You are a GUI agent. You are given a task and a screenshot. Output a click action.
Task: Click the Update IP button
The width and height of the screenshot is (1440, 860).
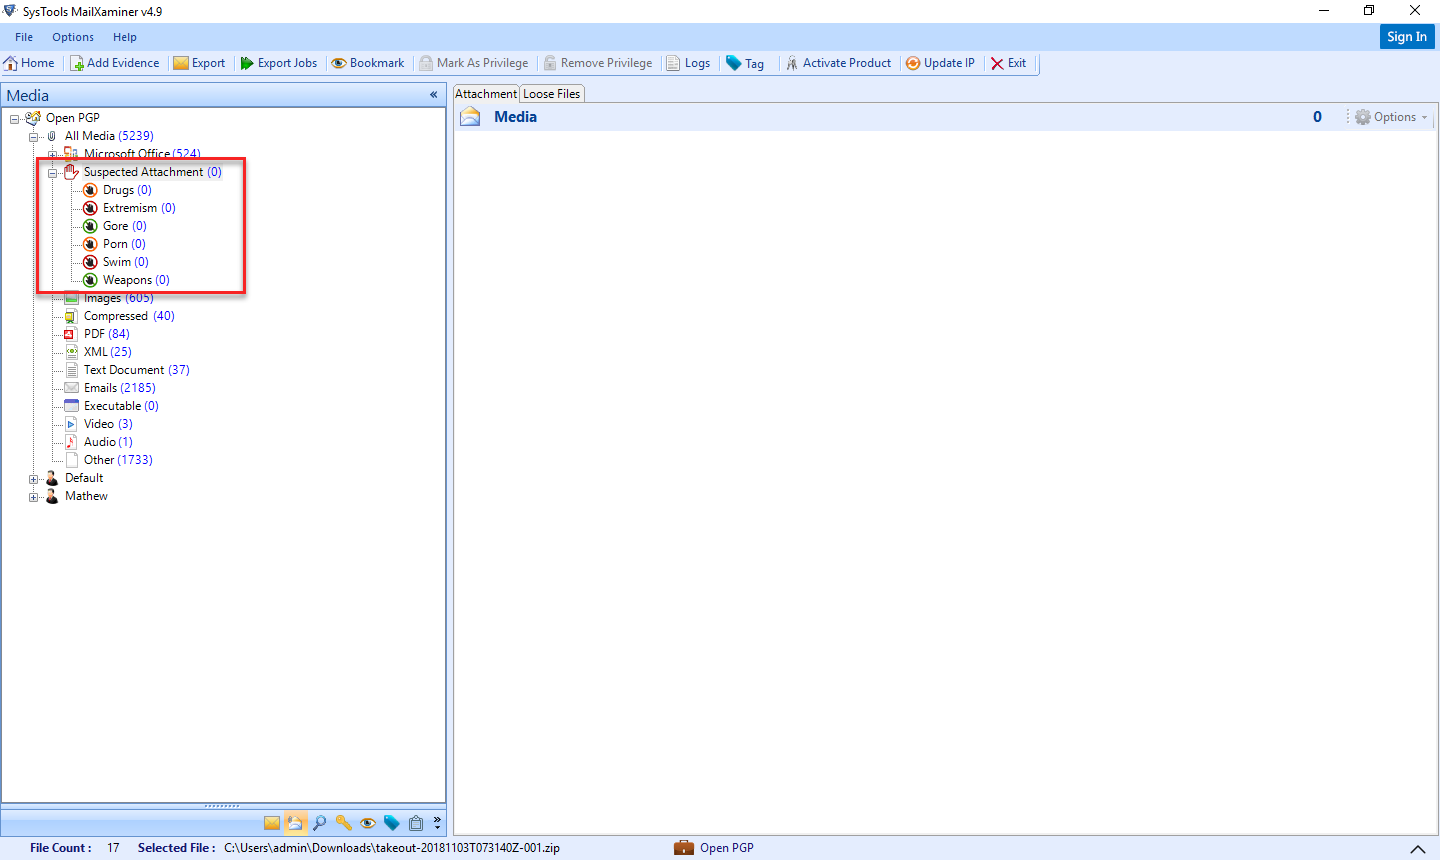coord(940,63)
